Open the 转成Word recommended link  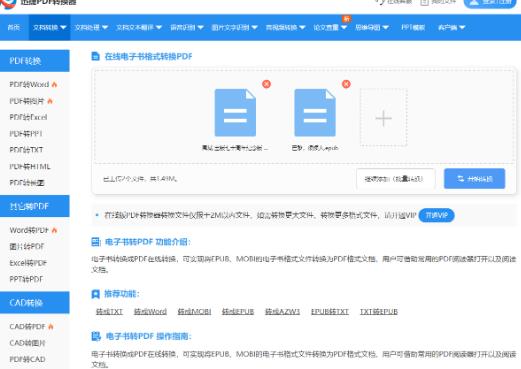click(x=150, y=312)
